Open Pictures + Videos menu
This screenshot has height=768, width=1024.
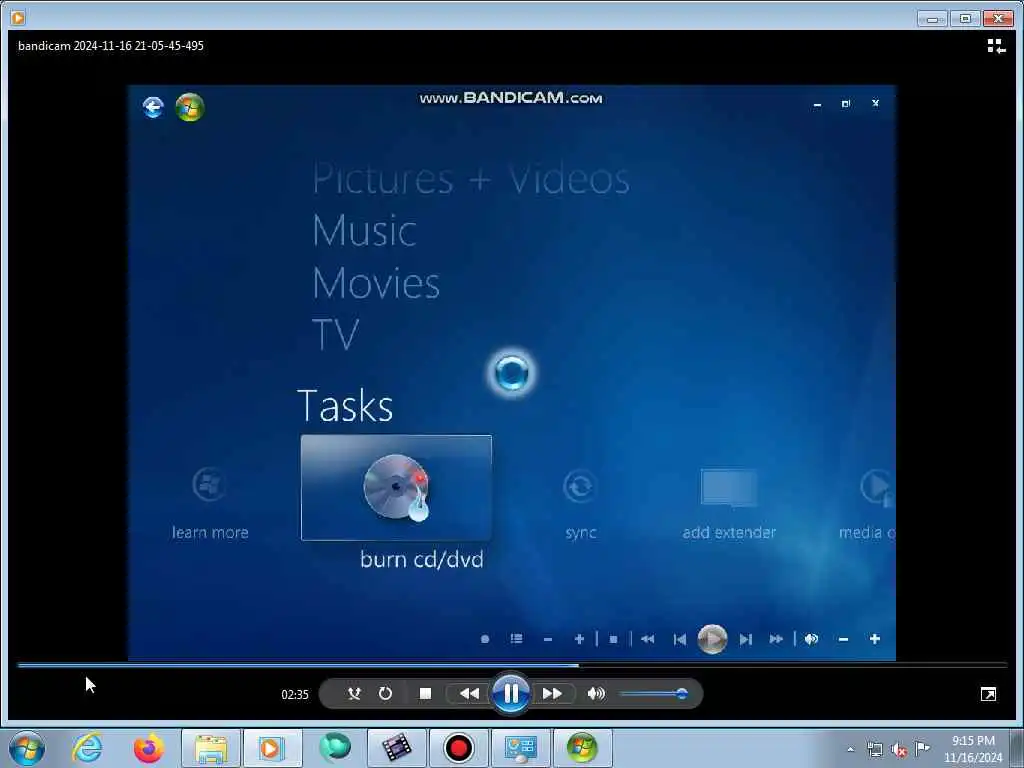click(x=471, y=179)
